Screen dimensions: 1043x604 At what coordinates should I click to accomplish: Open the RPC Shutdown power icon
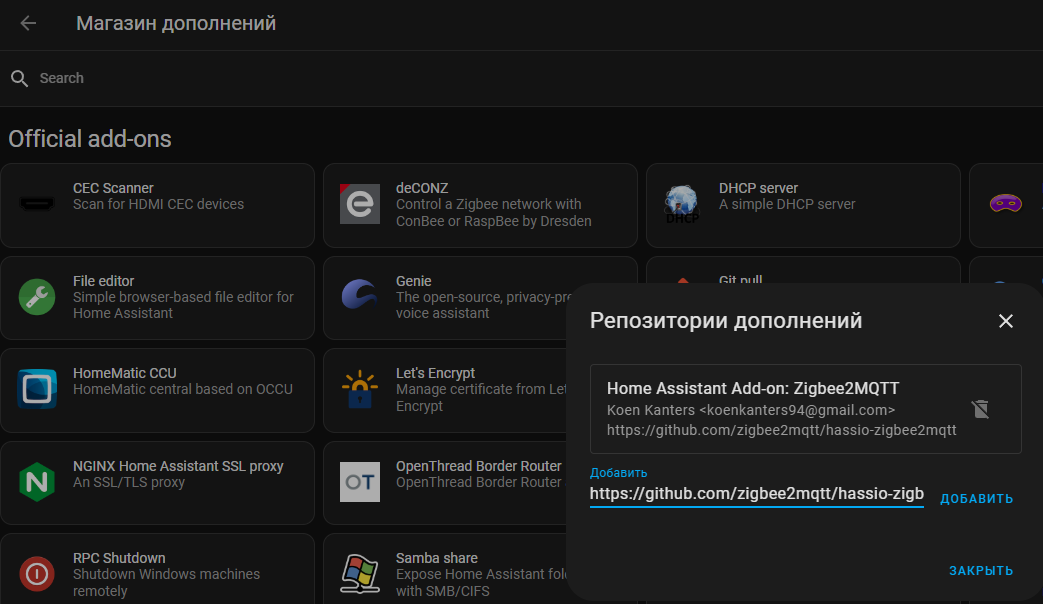tap(37, 573)
